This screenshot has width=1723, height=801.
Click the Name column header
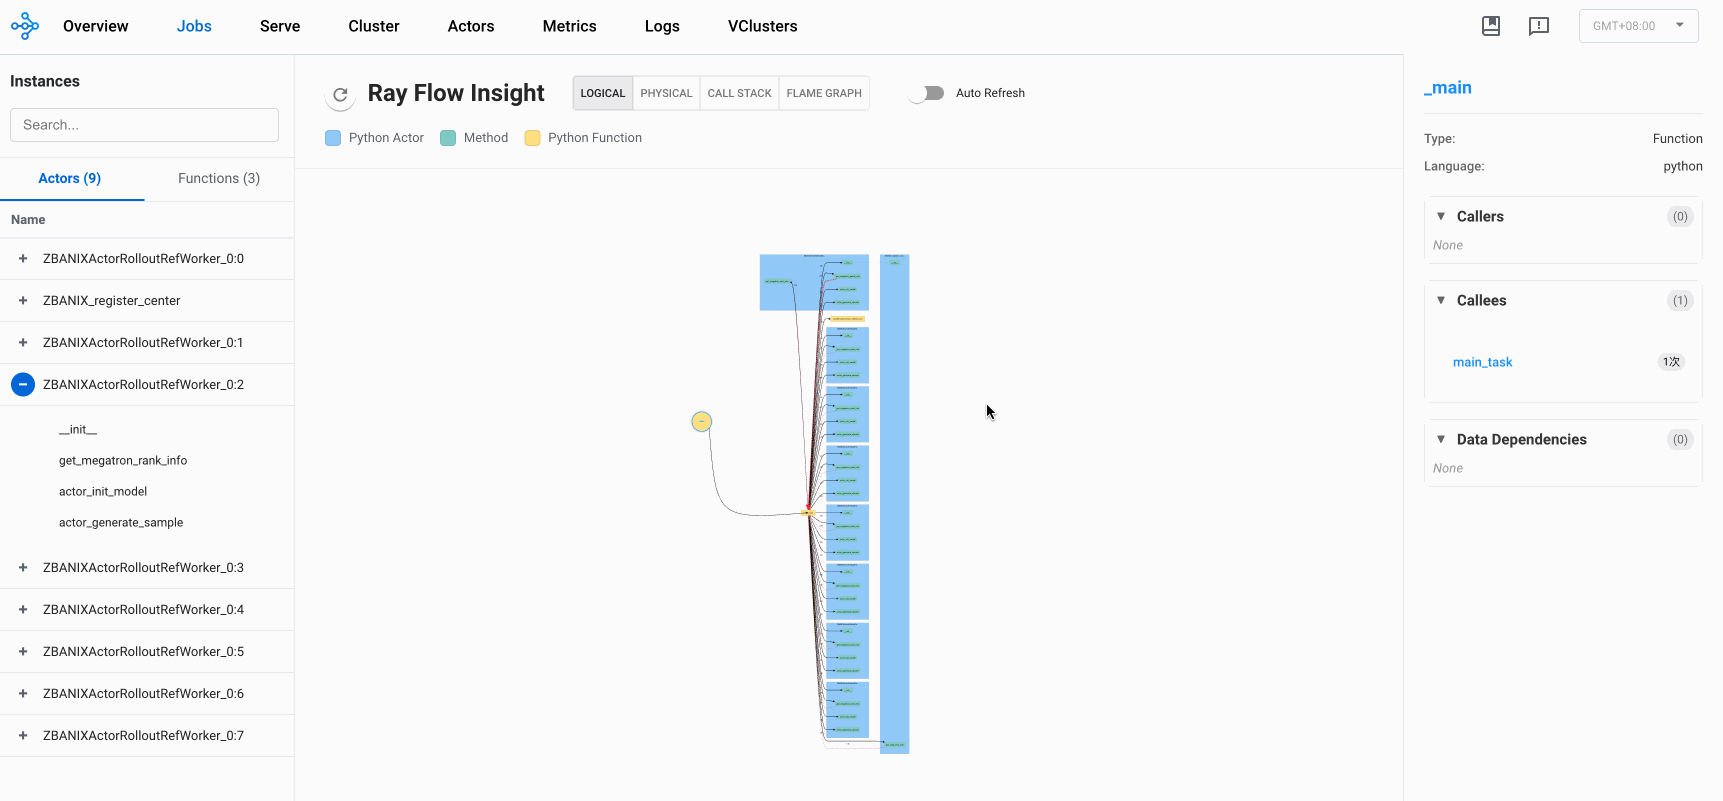tap(28, 220)
